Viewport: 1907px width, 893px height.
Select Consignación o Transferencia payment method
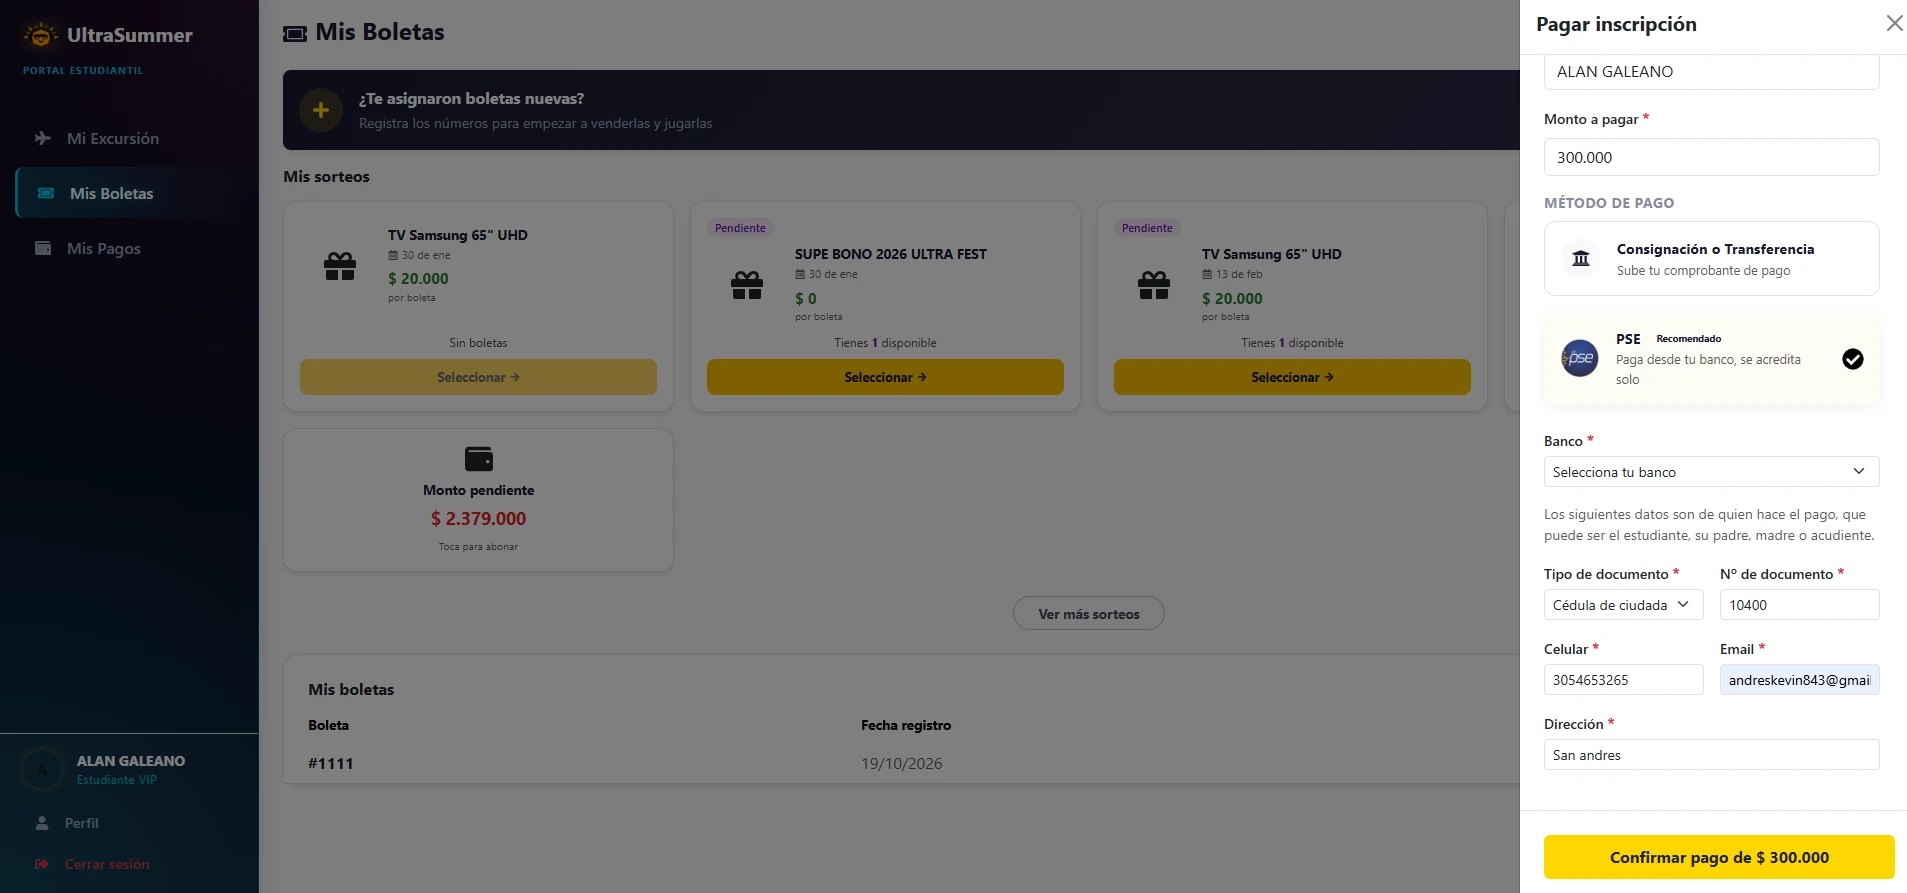click(1711, 258)
